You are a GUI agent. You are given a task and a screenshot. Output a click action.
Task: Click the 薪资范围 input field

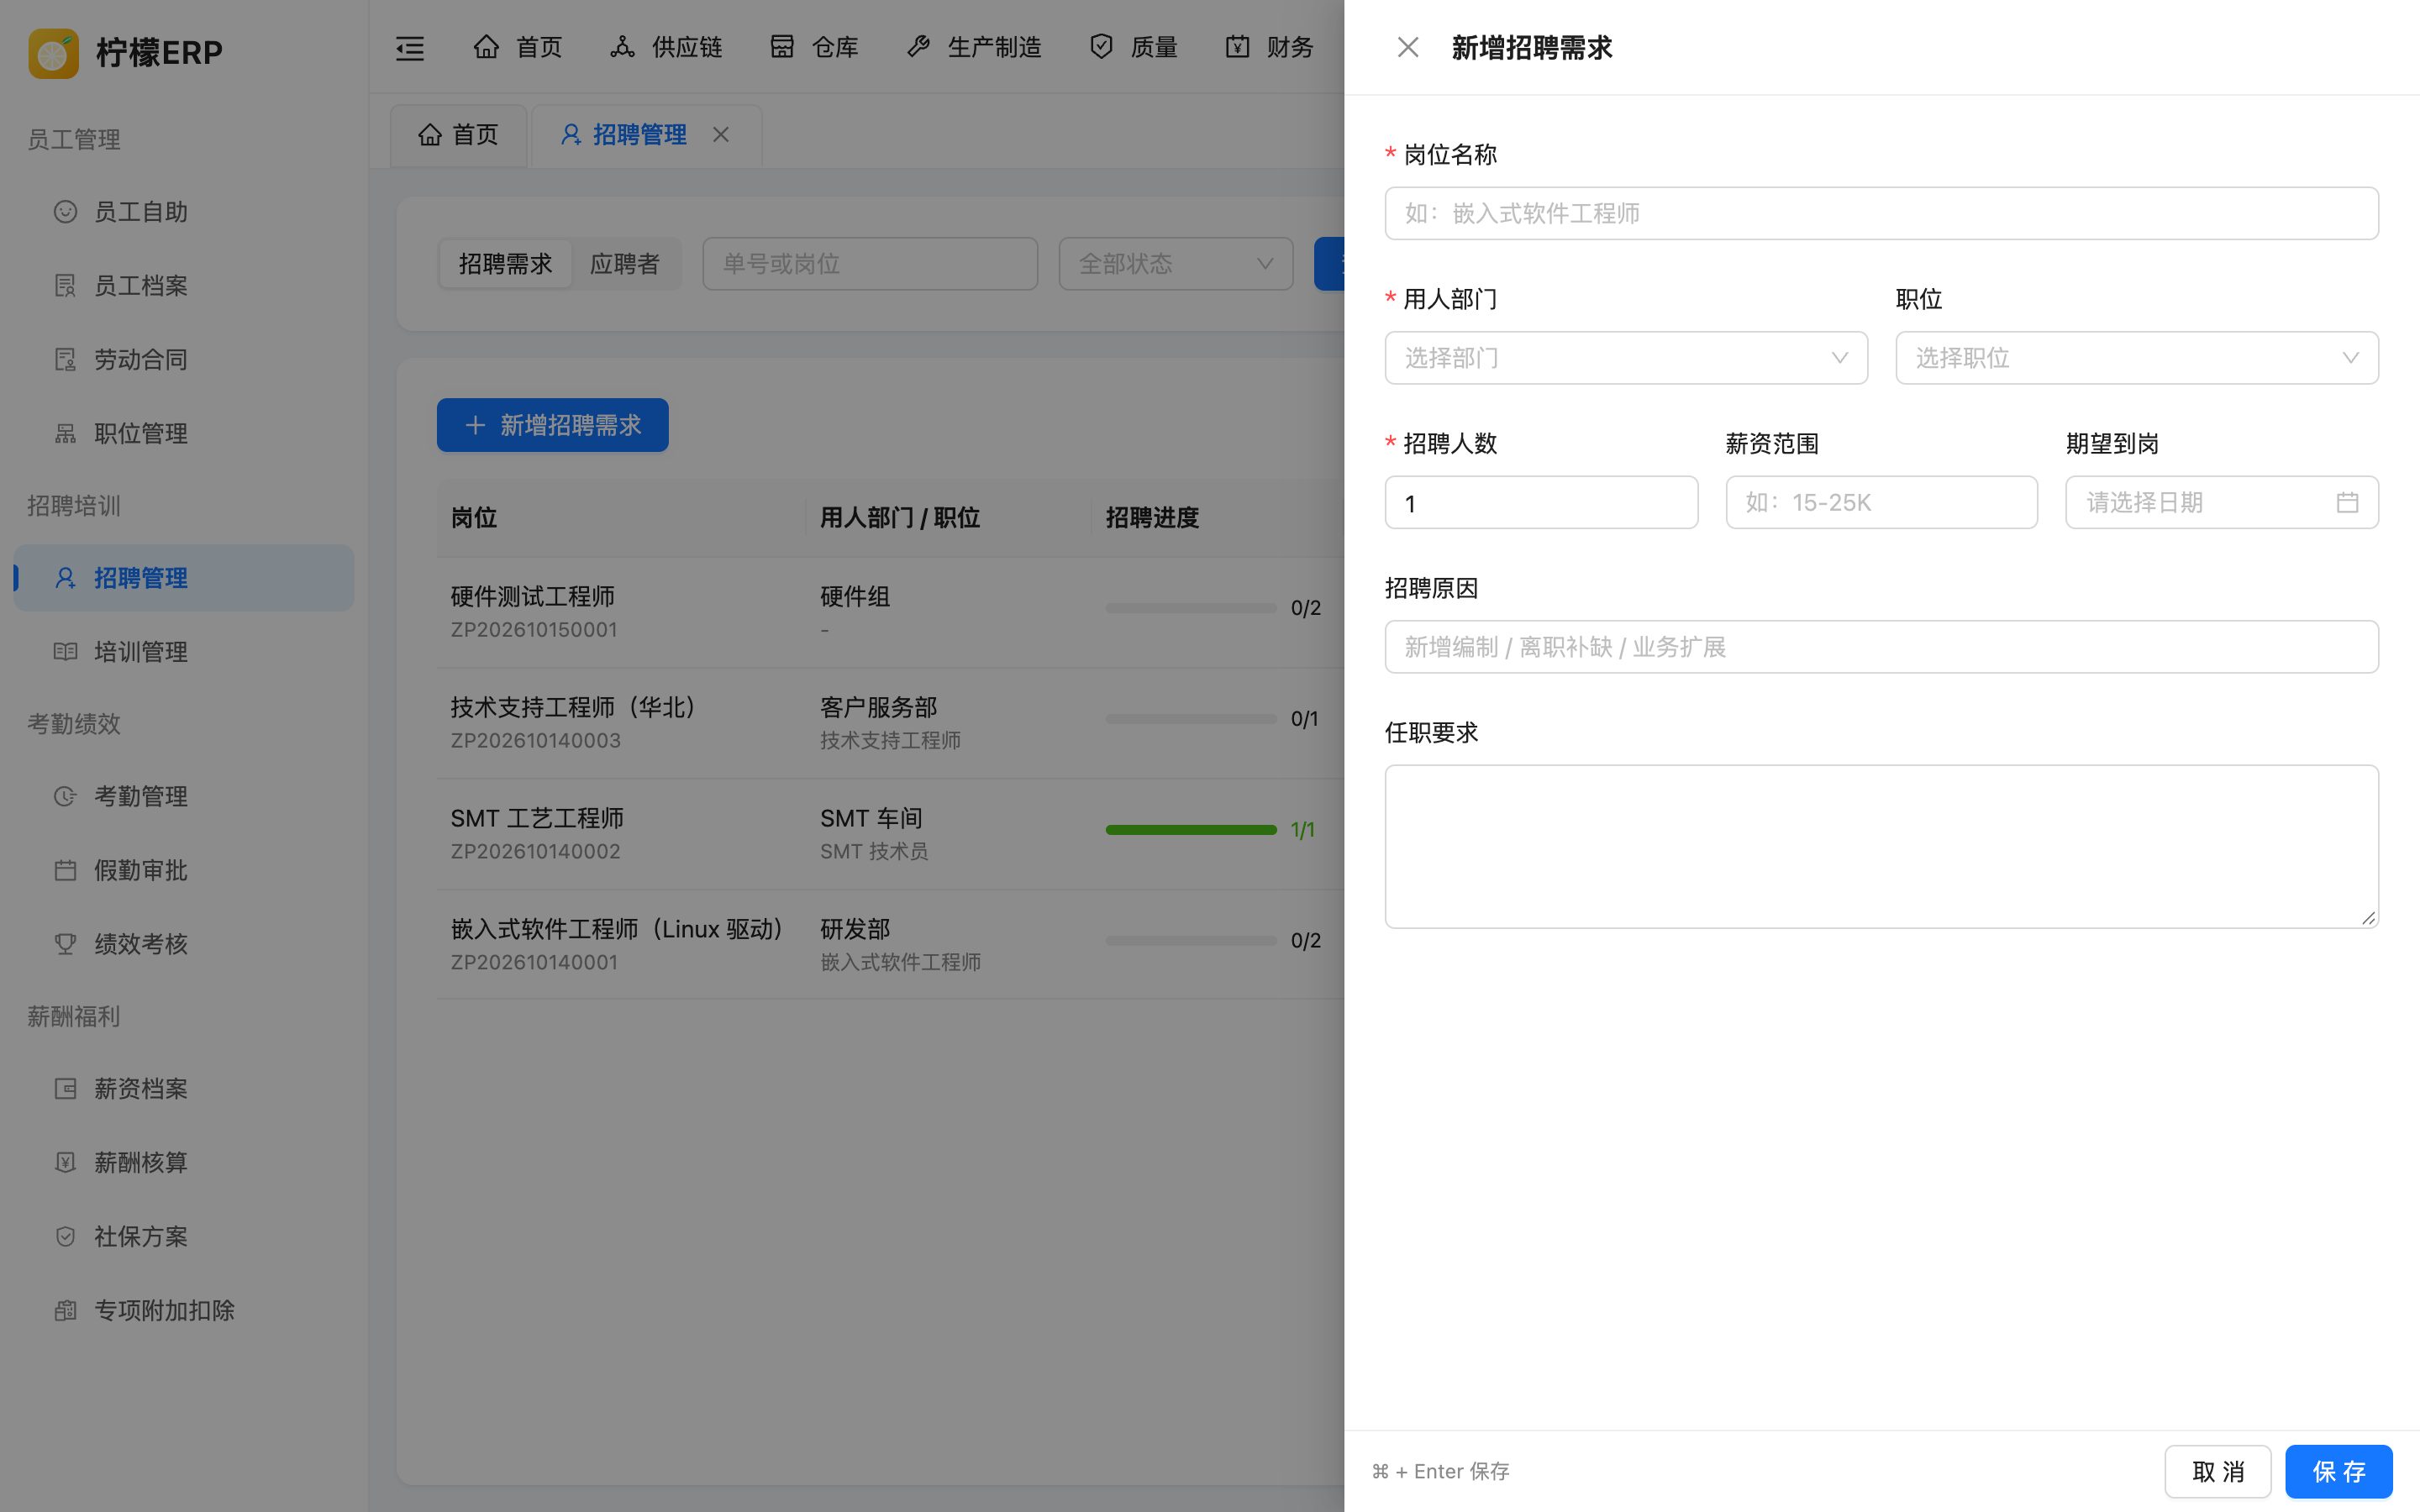(x=1881, y=502)
